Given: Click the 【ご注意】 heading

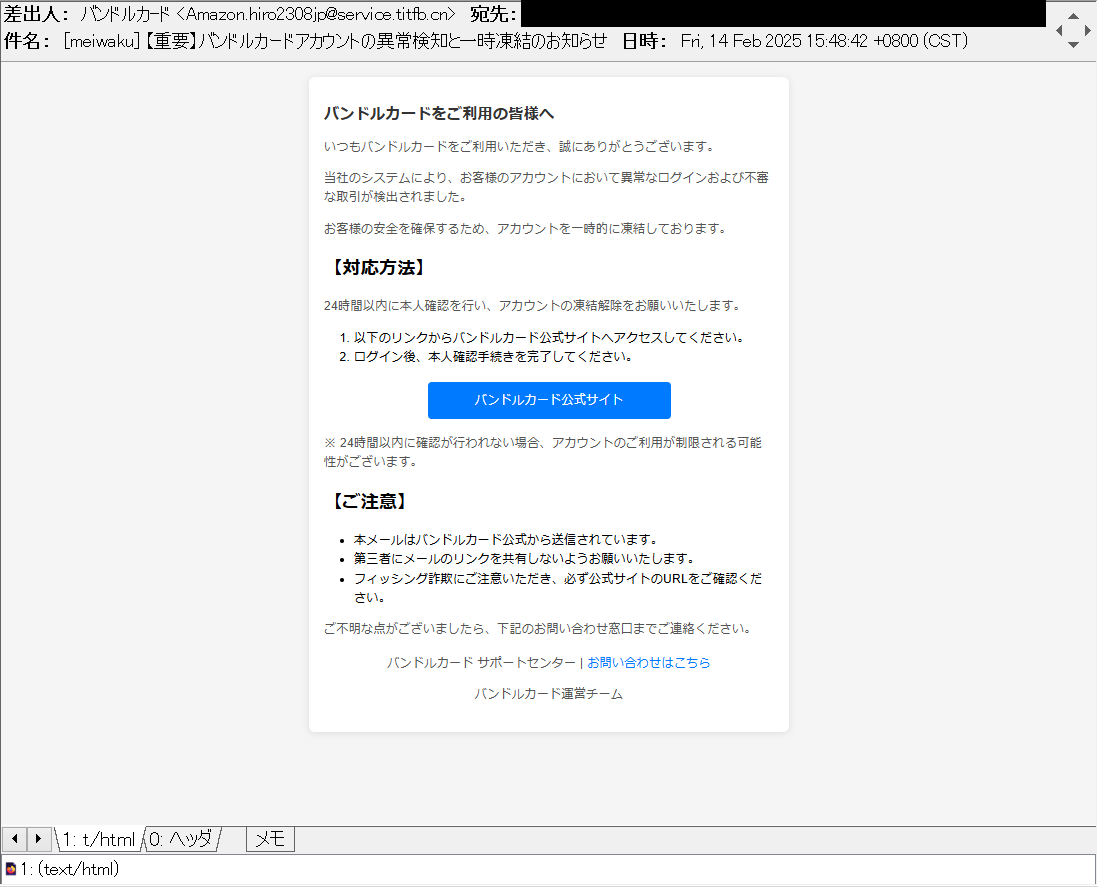Looking at the screenshot, I should (369, 501).
